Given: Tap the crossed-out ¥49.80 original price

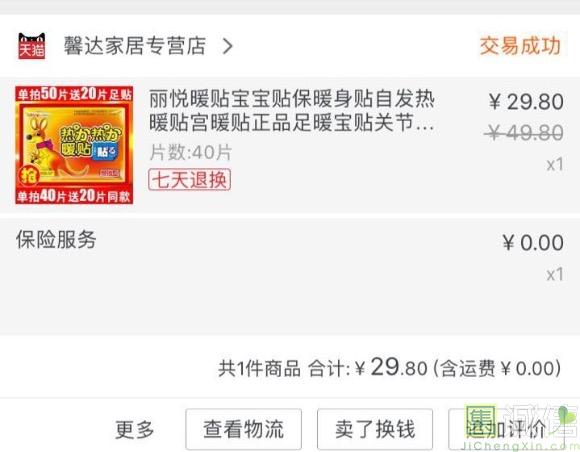Looking at the screenshot, I should 524,132.
